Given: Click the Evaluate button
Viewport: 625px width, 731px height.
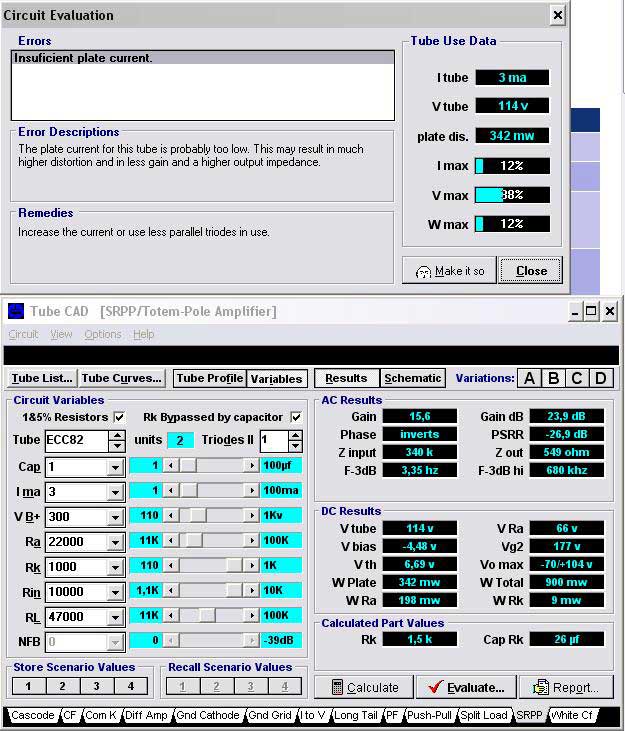Looking at the screenshot, I should [467, 687].
